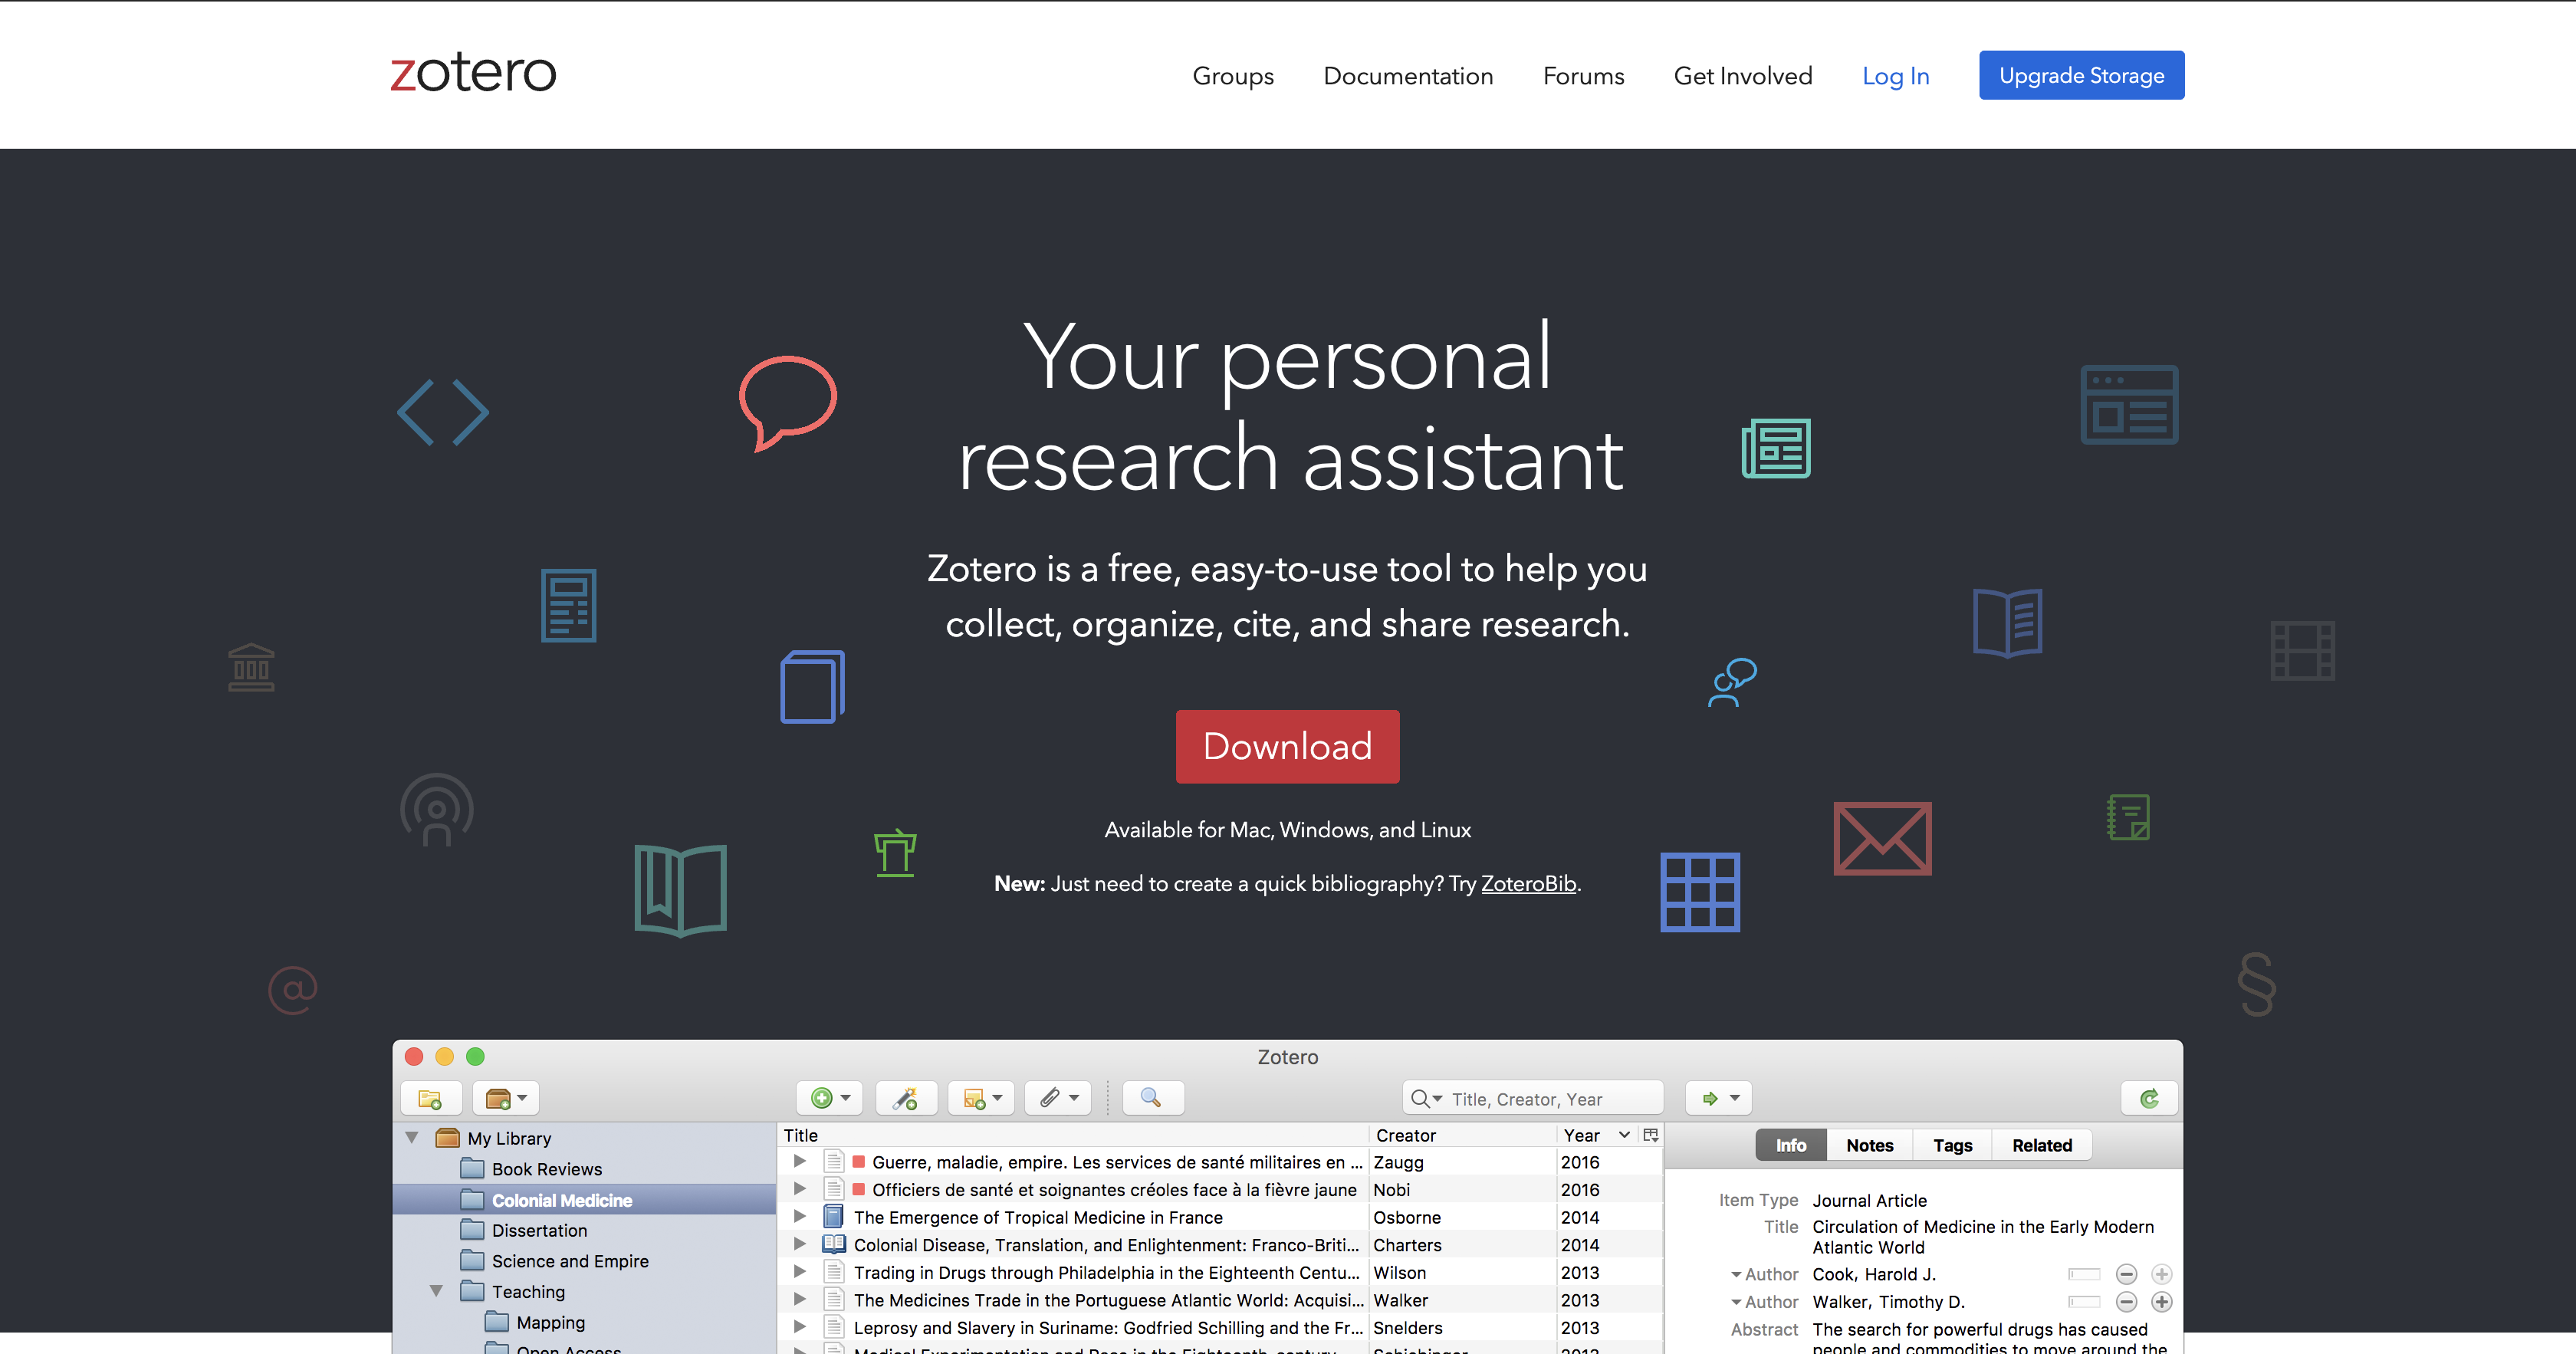Image resolution: width=2576 pixels, height=1354 pixels.
Task: Remove author Cook with minus button
Action: pos(2127,1274)
